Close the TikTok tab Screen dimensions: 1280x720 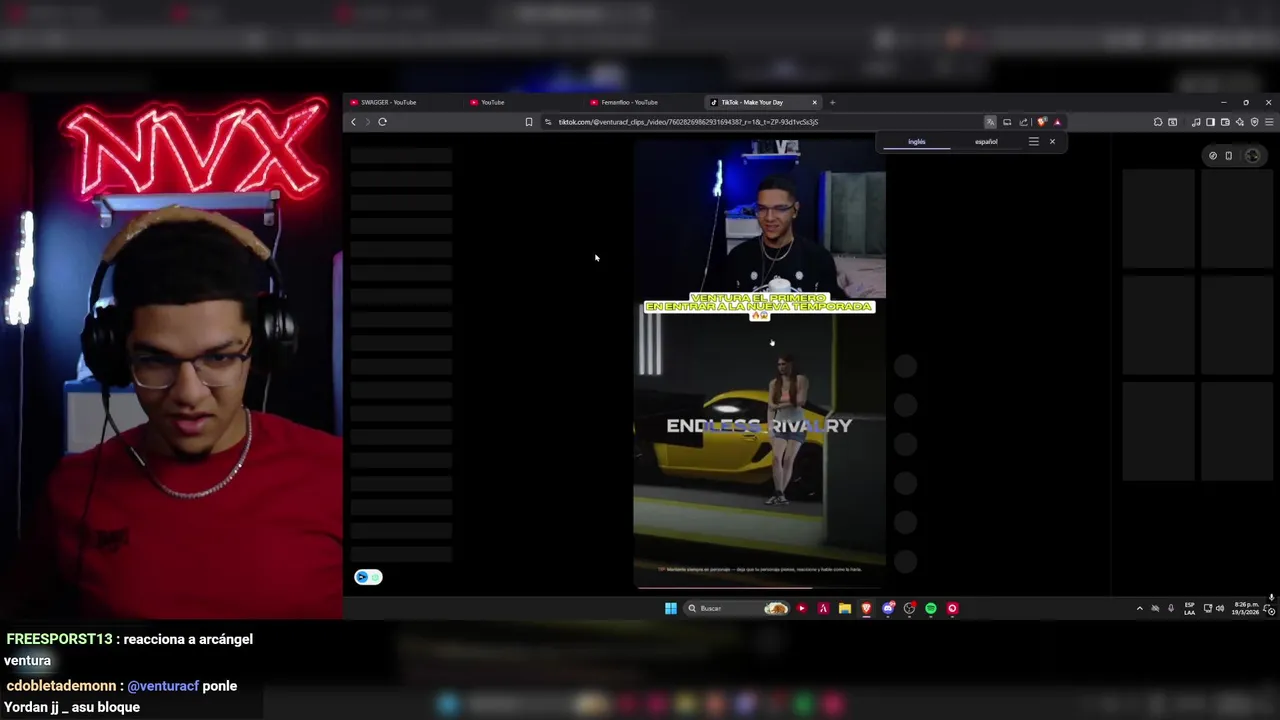[x=814, y=102]
